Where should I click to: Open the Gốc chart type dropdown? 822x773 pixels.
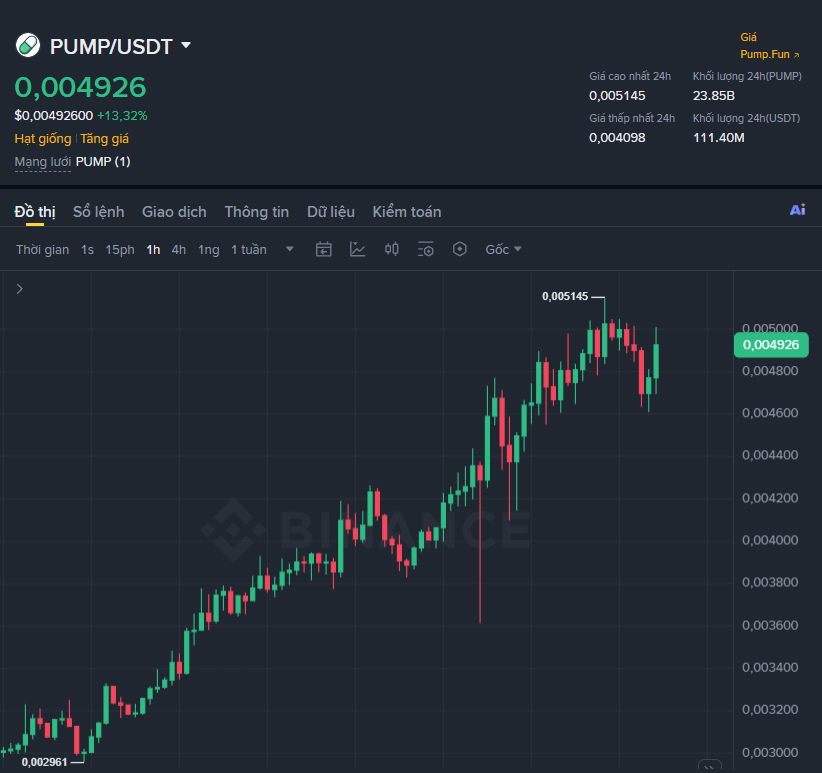tap(503, 249)
